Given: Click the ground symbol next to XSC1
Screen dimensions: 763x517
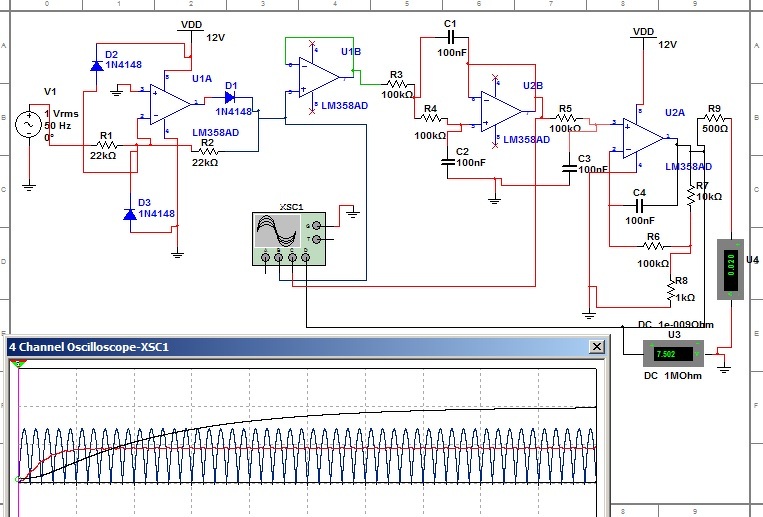Looking at the screenshot, I should (x=353, y=213).
